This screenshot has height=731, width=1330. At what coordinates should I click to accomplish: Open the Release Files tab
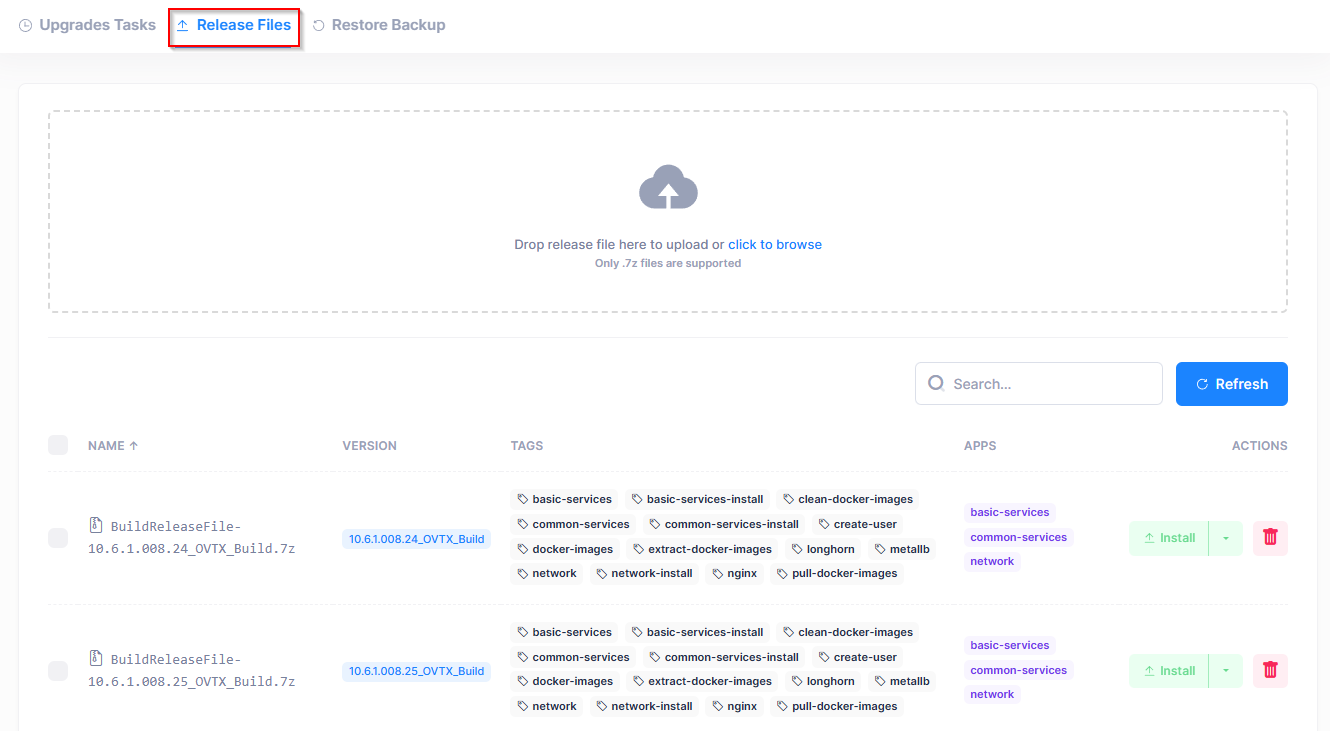click(x=234, y=25)
